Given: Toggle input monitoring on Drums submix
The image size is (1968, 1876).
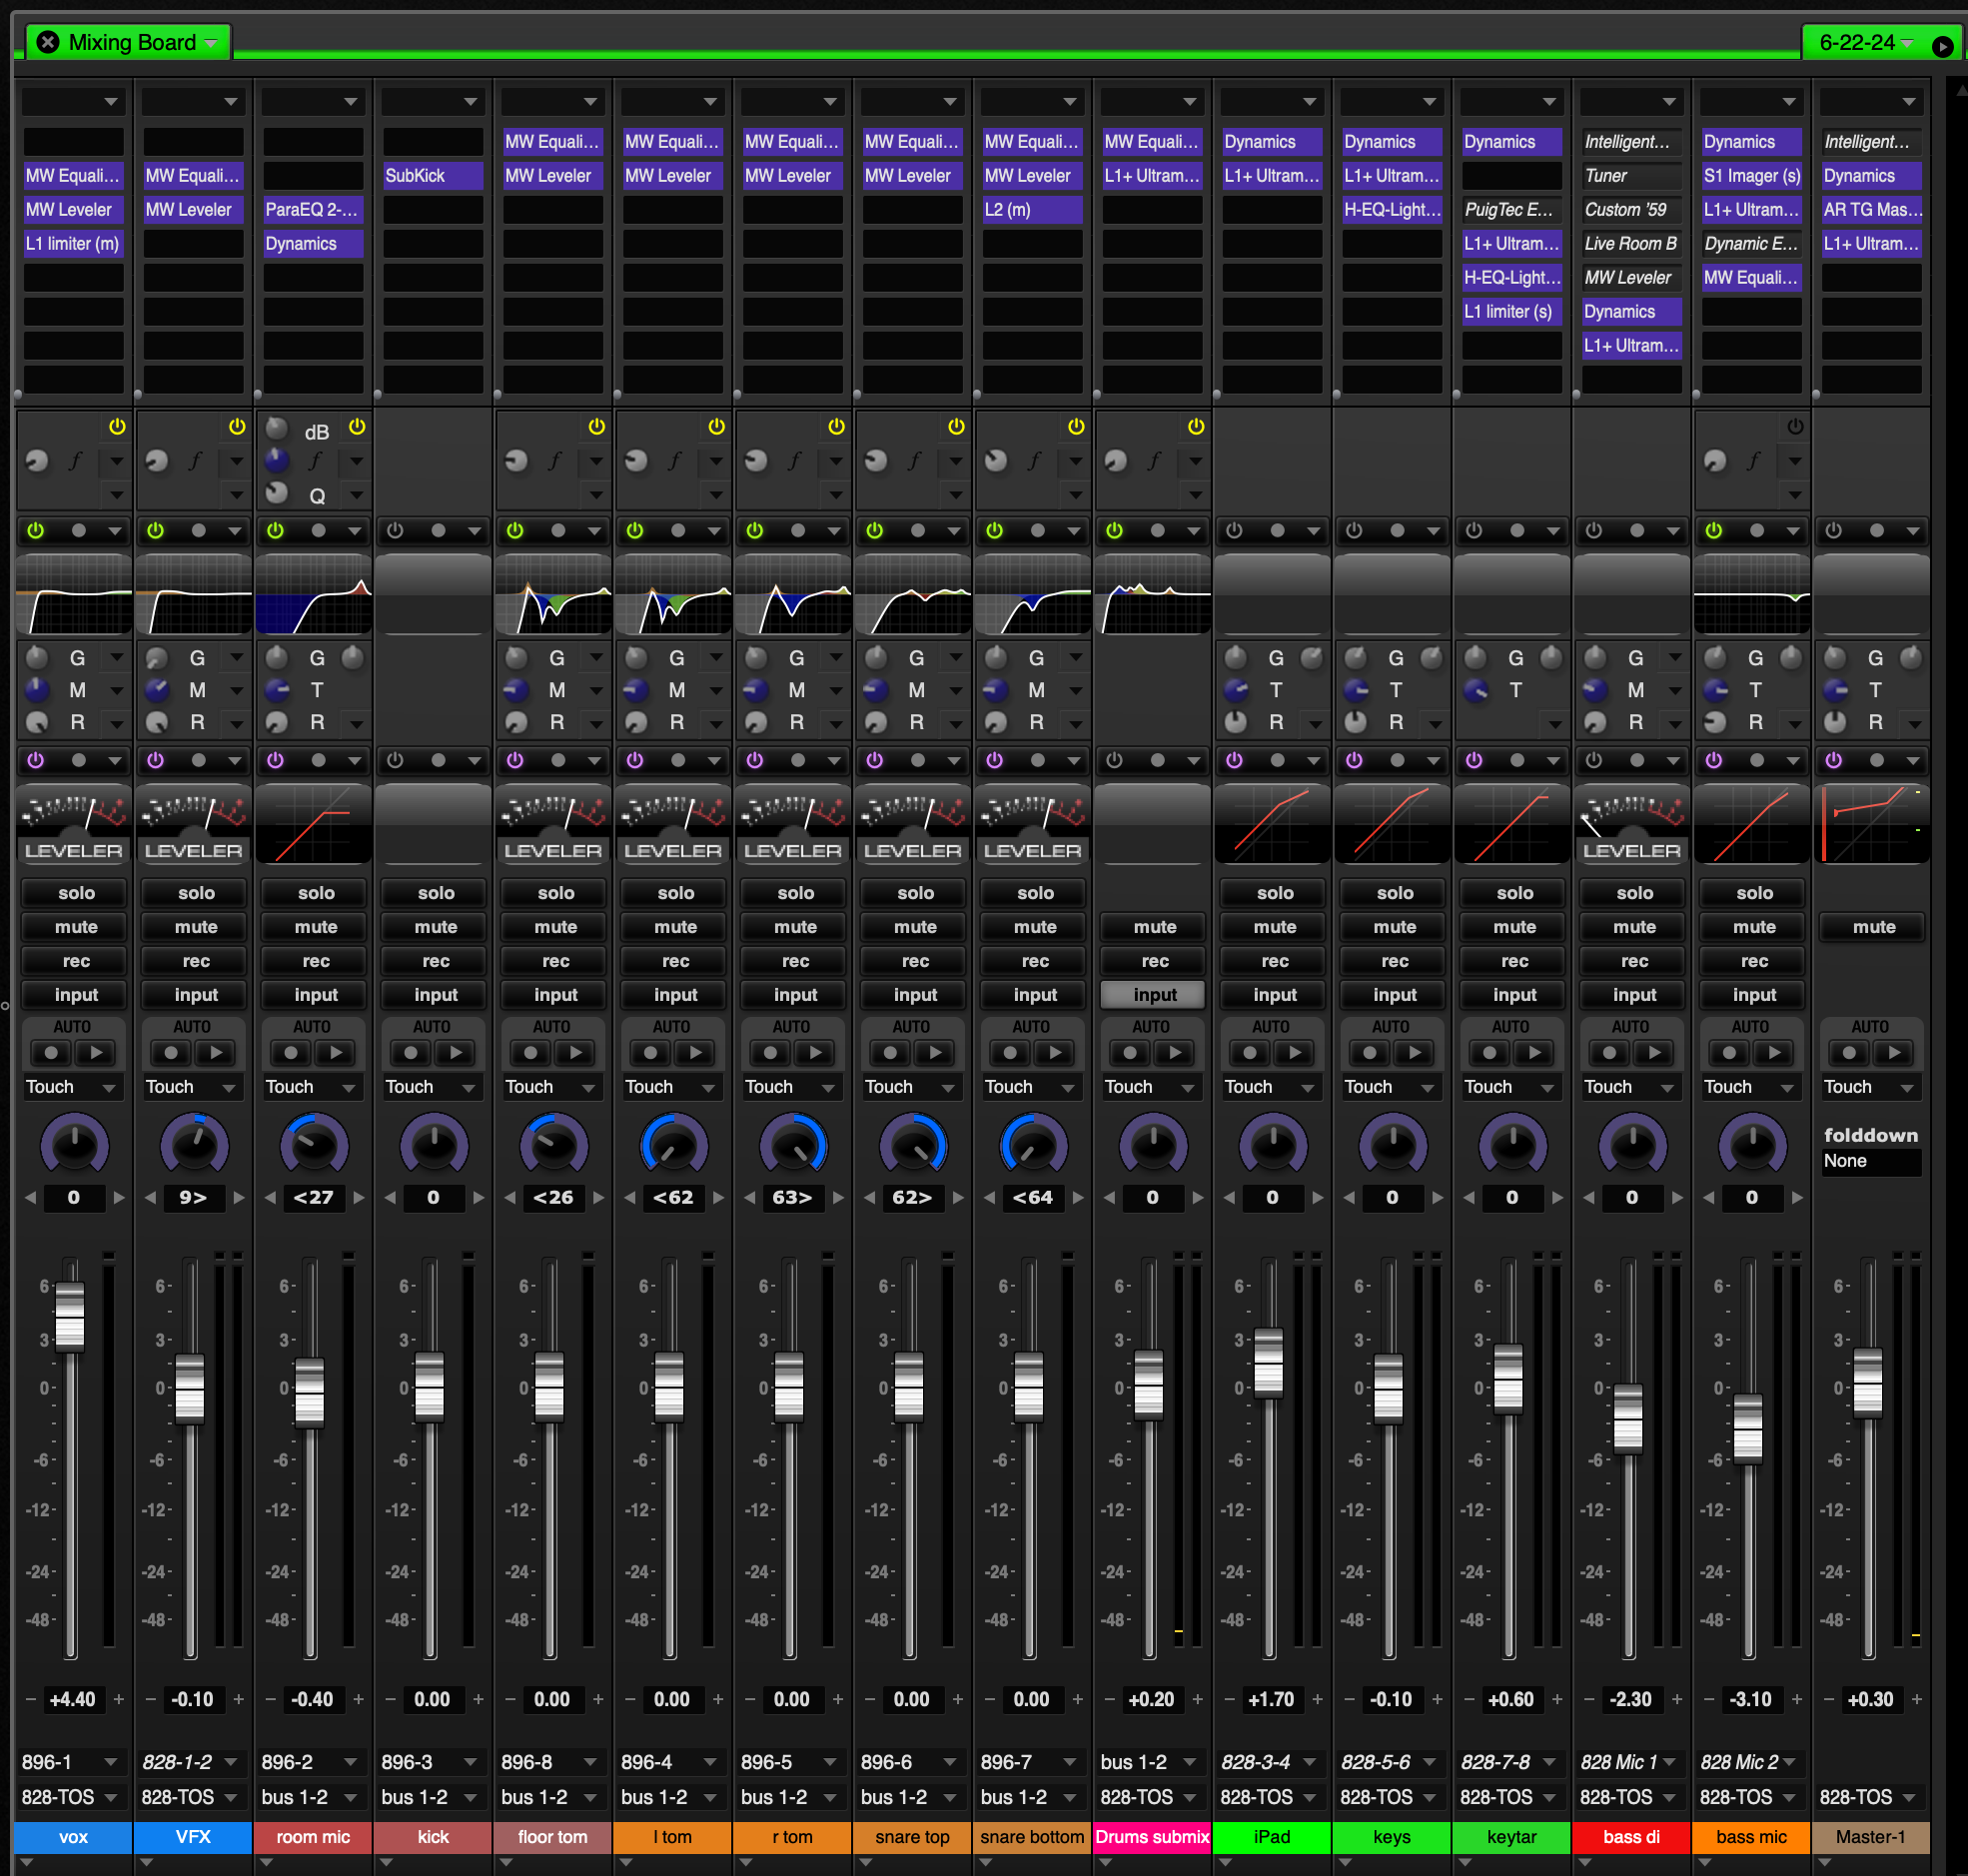Looking at the screenshot, I should tap(1154, 995).
